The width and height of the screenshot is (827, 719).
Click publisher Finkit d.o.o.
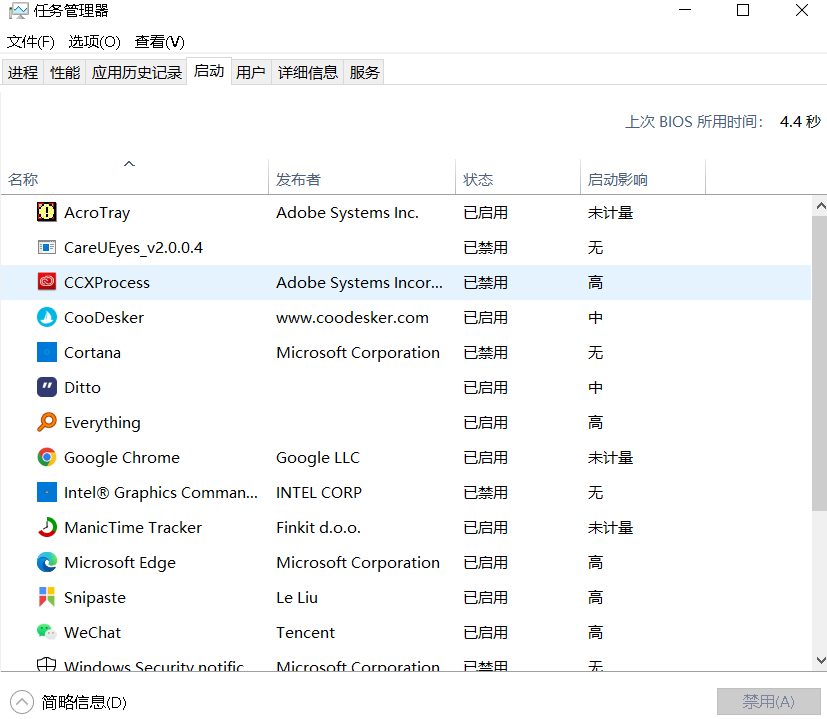pos(318,528)
